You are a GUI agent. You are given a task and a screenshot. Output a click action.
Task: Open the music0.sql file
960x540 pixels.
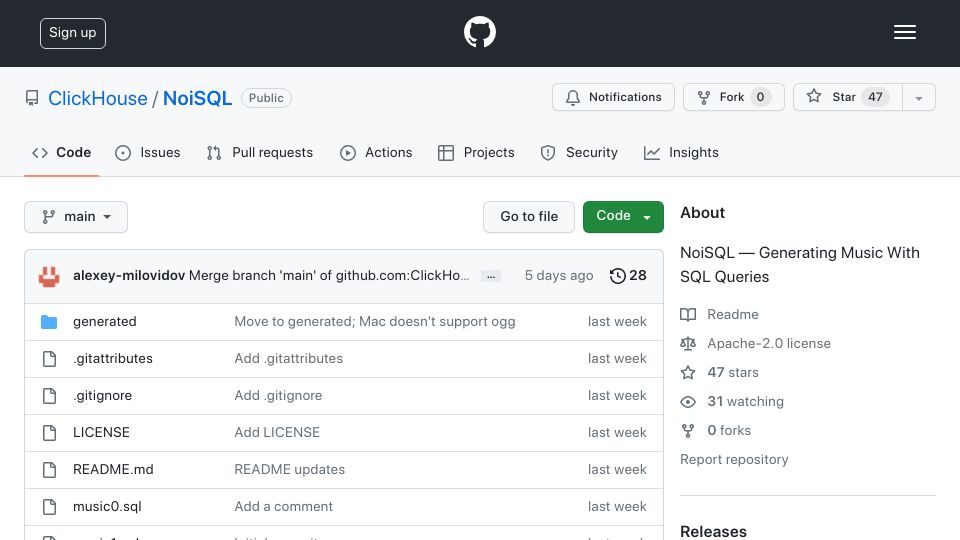pos(107,506)
